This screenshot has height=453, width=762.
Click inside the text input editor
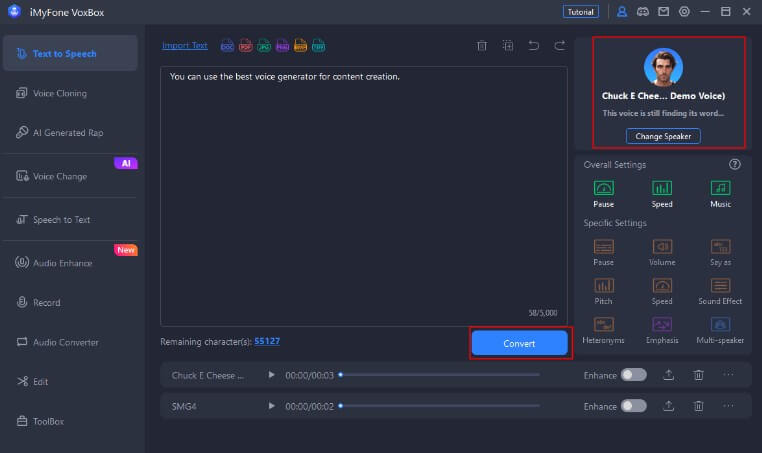coord(364,196)
